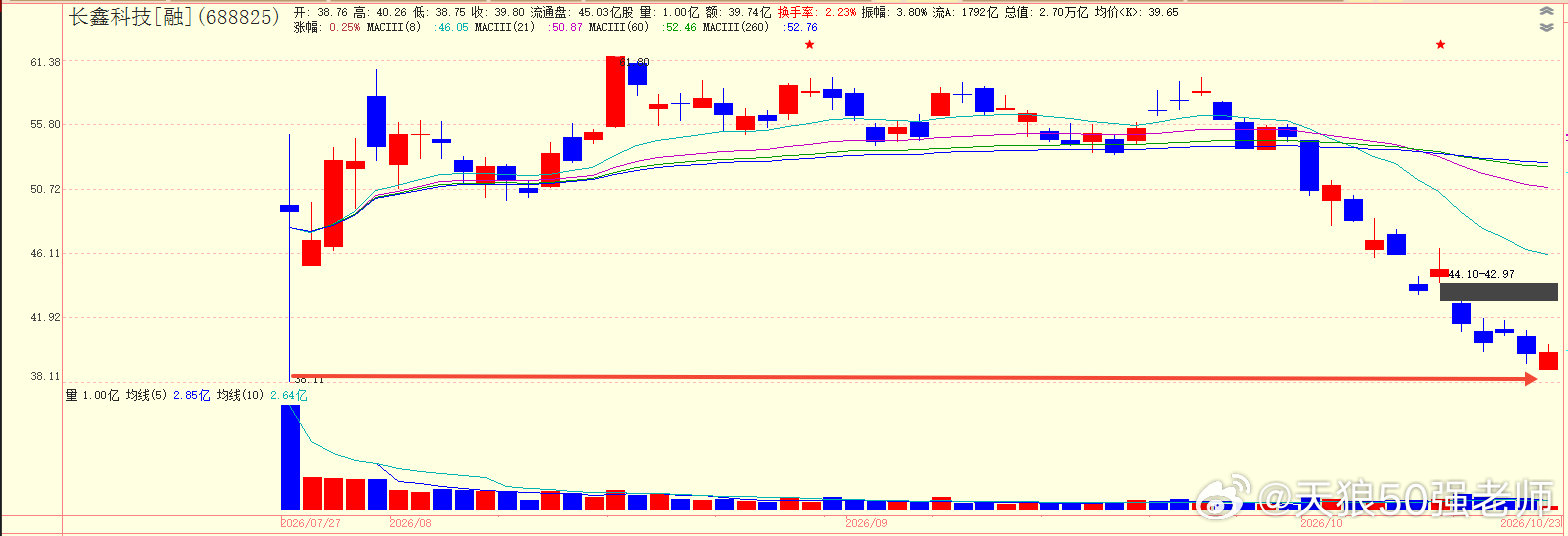Click the low price 低: 38.75

441,13
